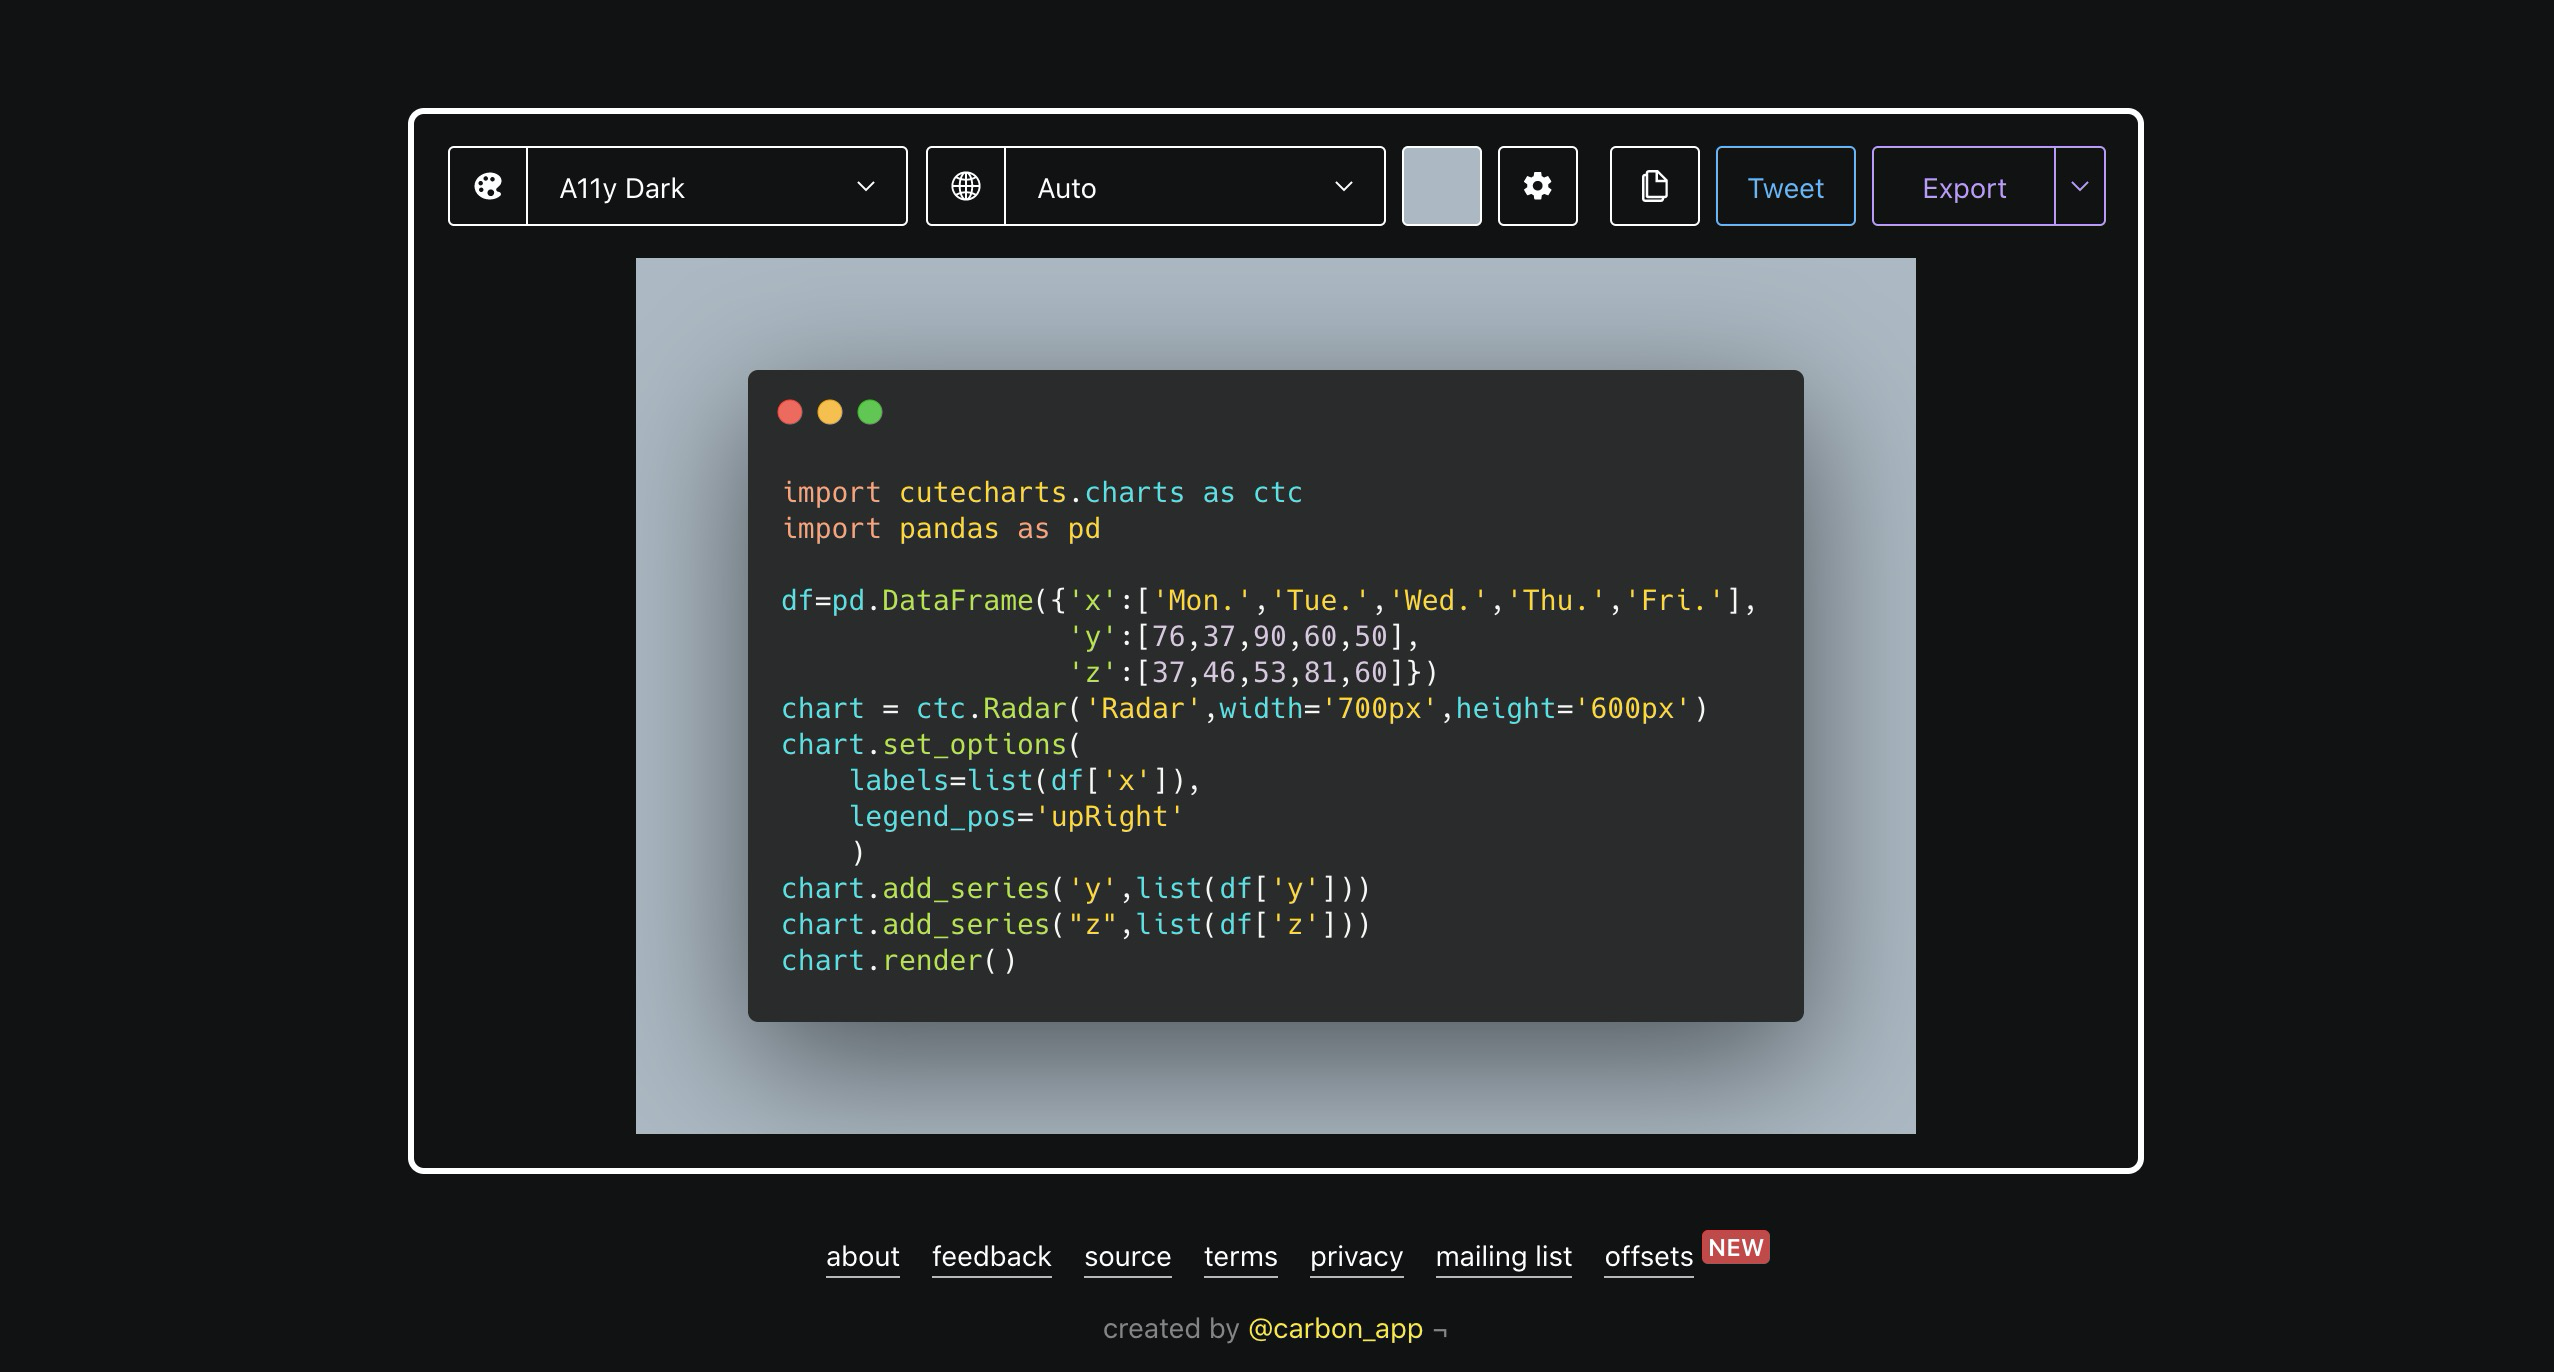The image size is (2554, 1372).
Task: Open settings with the gear icon
Action: click(1537, 187)
